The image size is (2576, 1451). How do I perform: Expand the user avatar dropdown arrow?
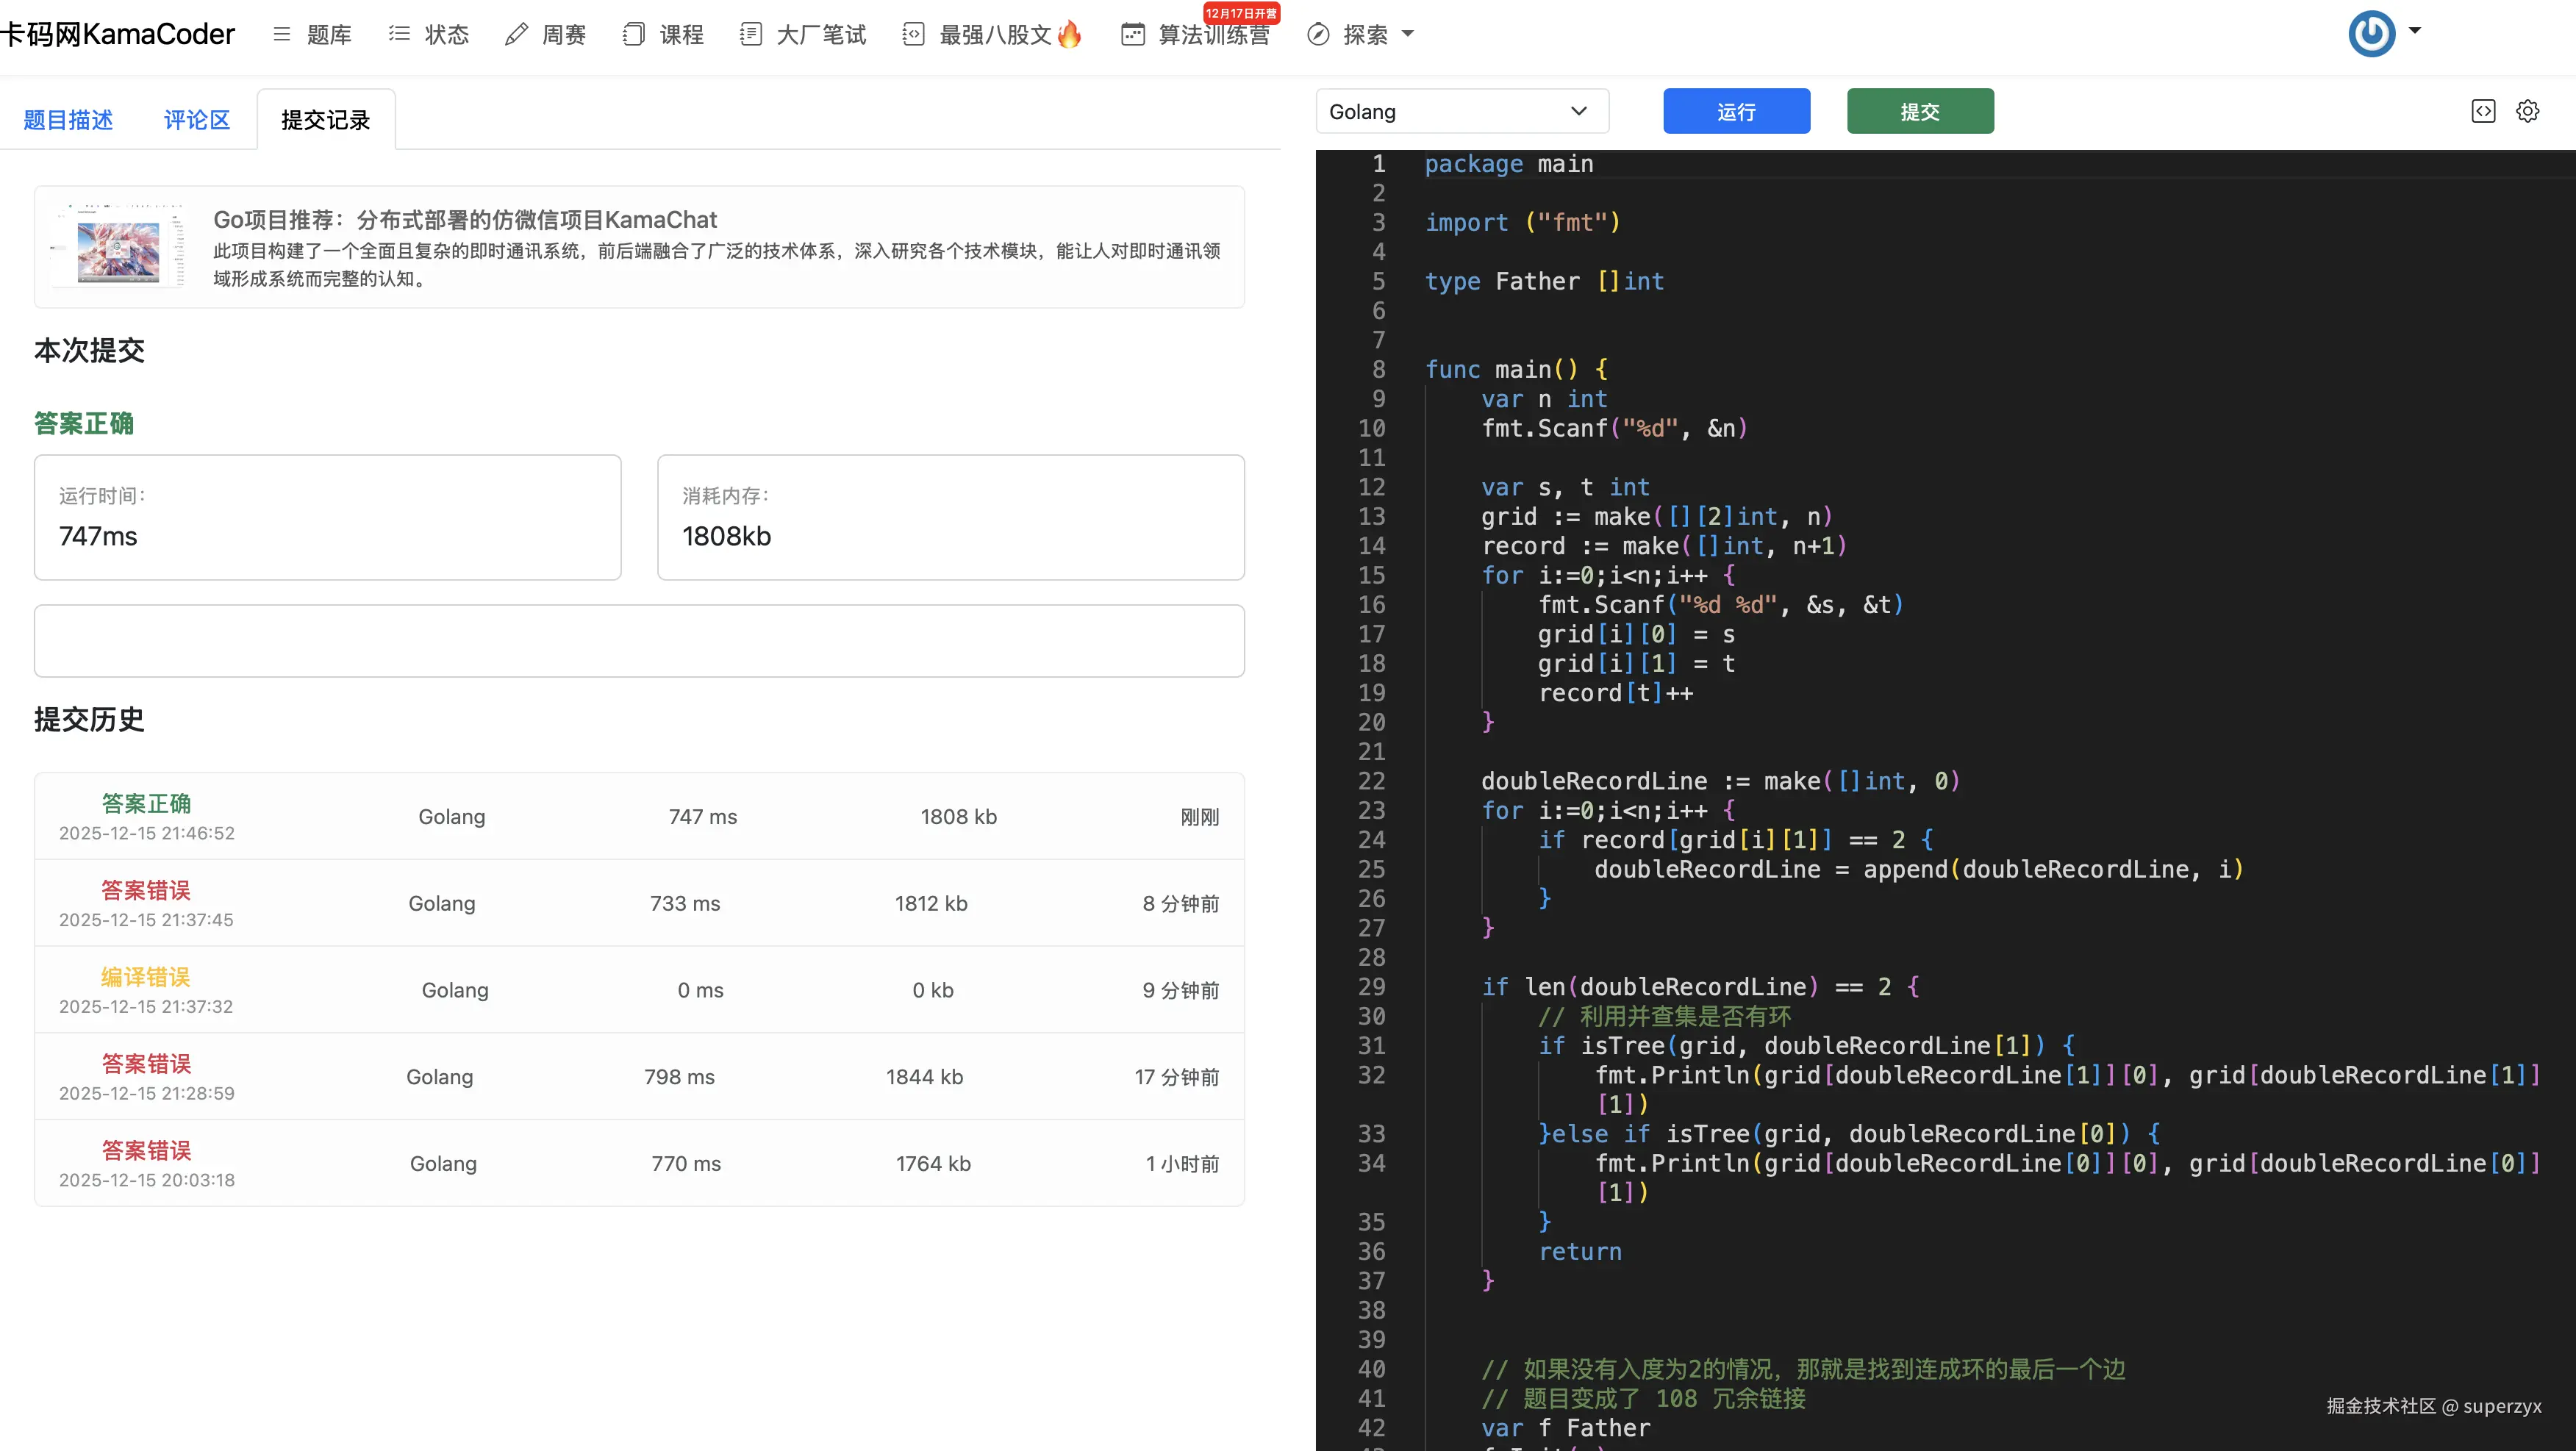(2415, 31)
